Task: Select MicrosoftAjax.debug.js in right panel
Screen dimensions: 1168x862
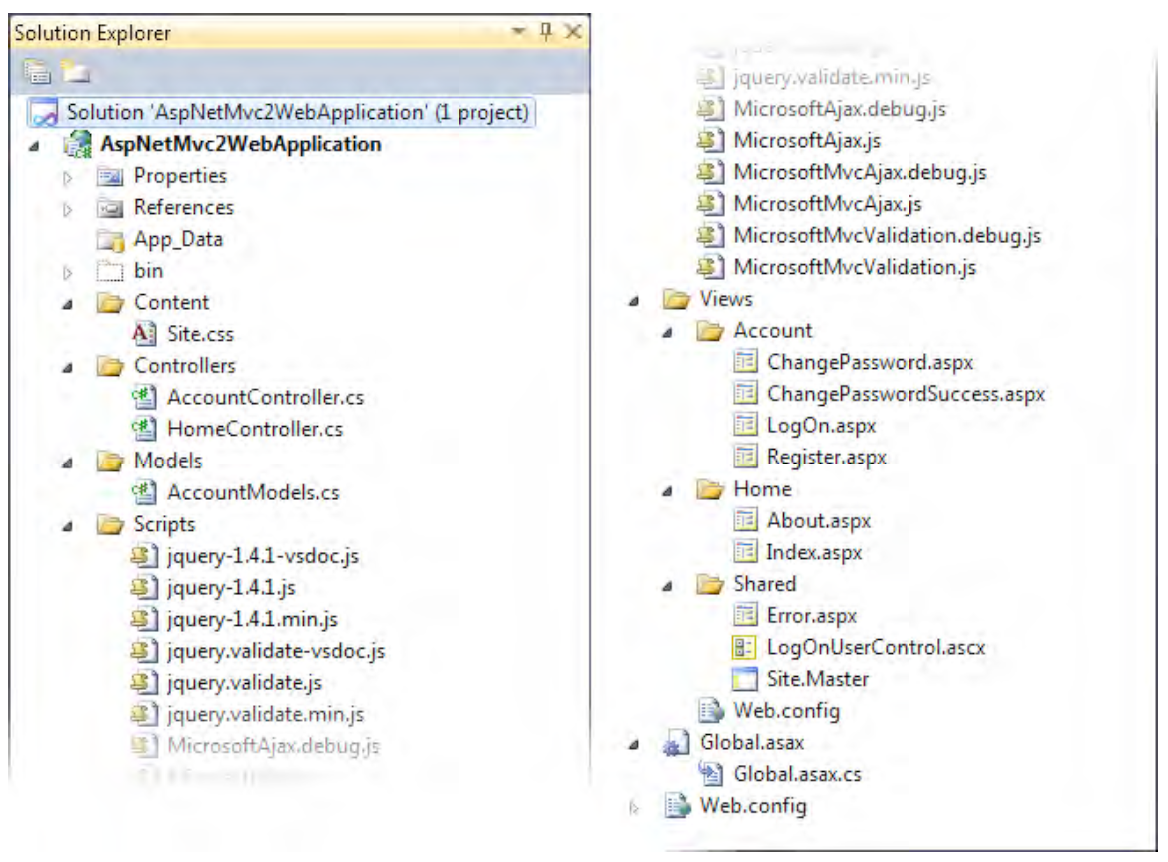Action: tap(840, 109)
